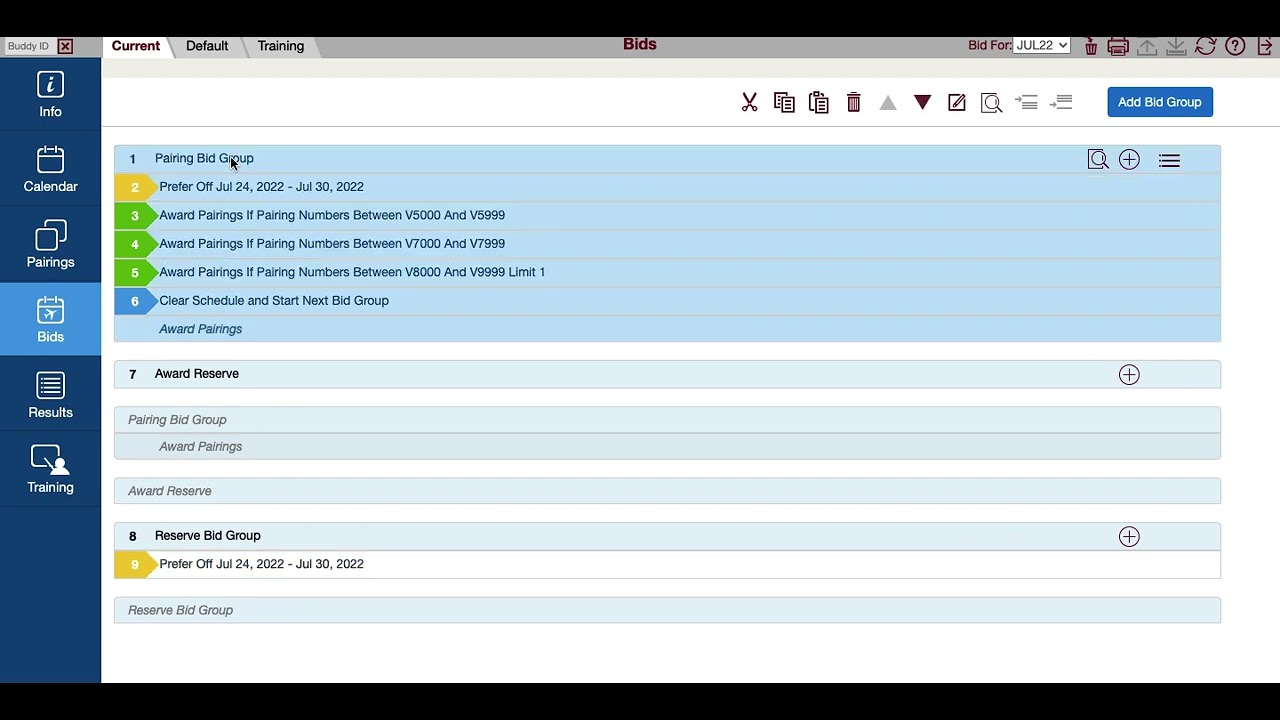Click the green number 5 marker

135,272
